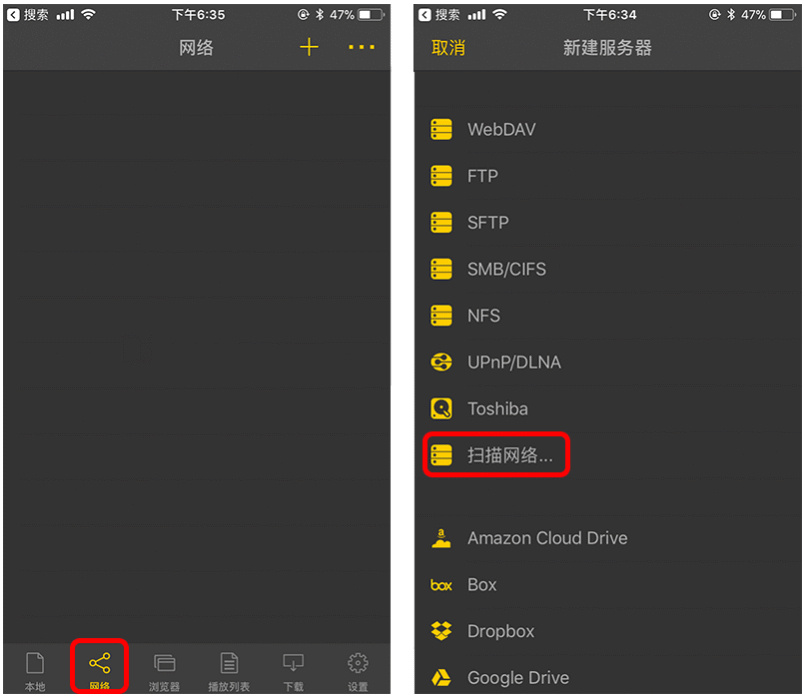Open 设置 settings gear tab
805x696 pixels.
tap(357, 671)
